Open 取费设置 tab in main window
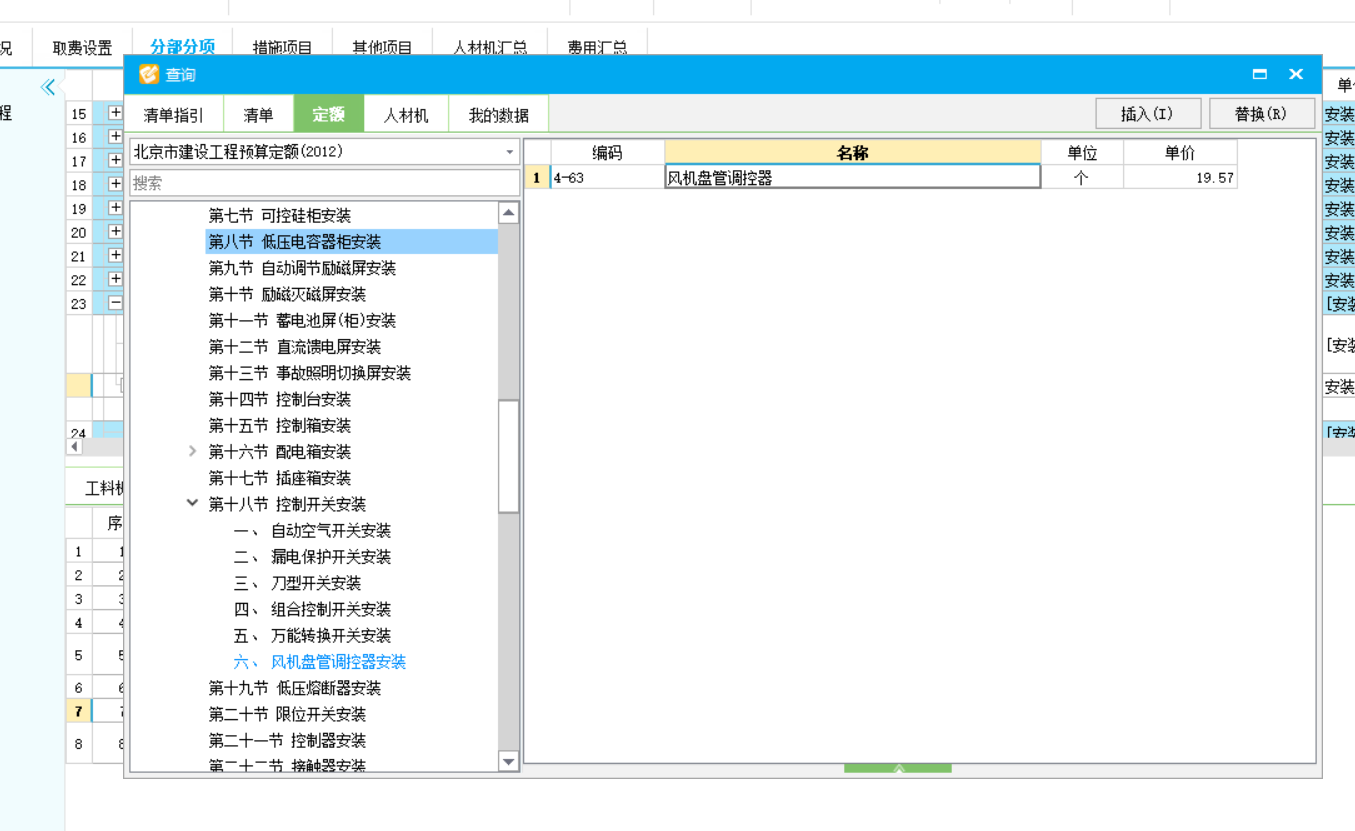The image size is (1355, 831). 82,47
